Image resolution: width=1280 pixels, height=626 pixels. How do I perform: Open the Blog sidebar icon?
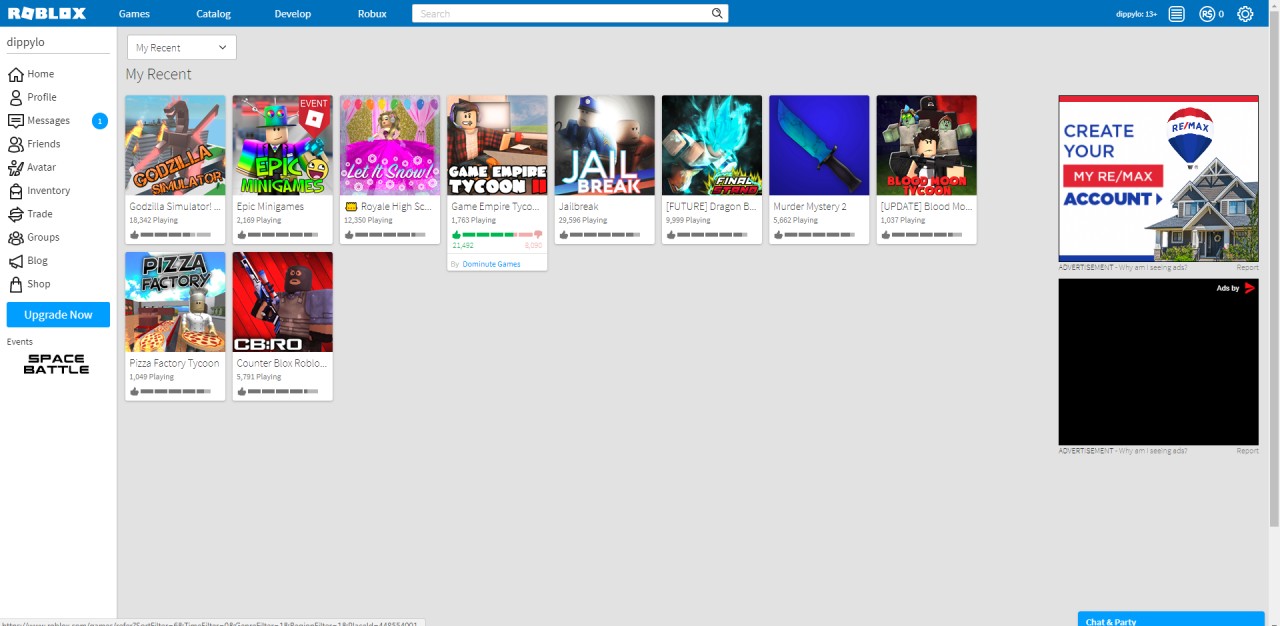[15, 261]
